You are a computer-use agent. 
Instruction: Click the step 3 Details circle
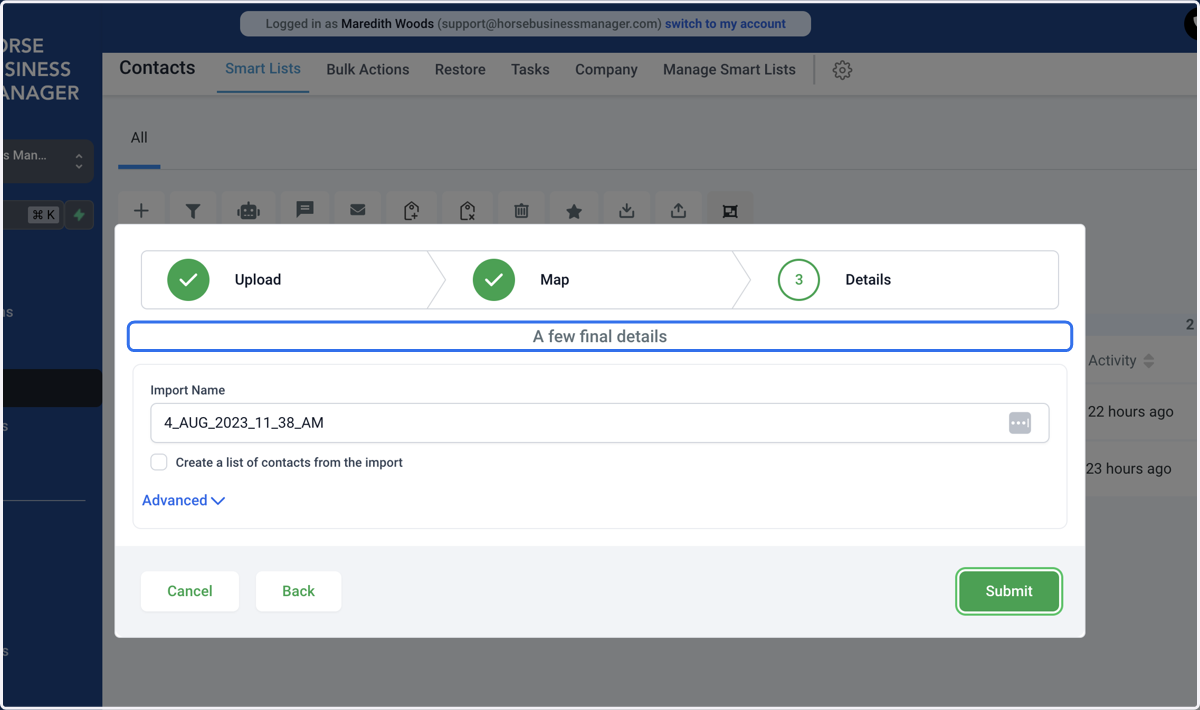(798, 280)
